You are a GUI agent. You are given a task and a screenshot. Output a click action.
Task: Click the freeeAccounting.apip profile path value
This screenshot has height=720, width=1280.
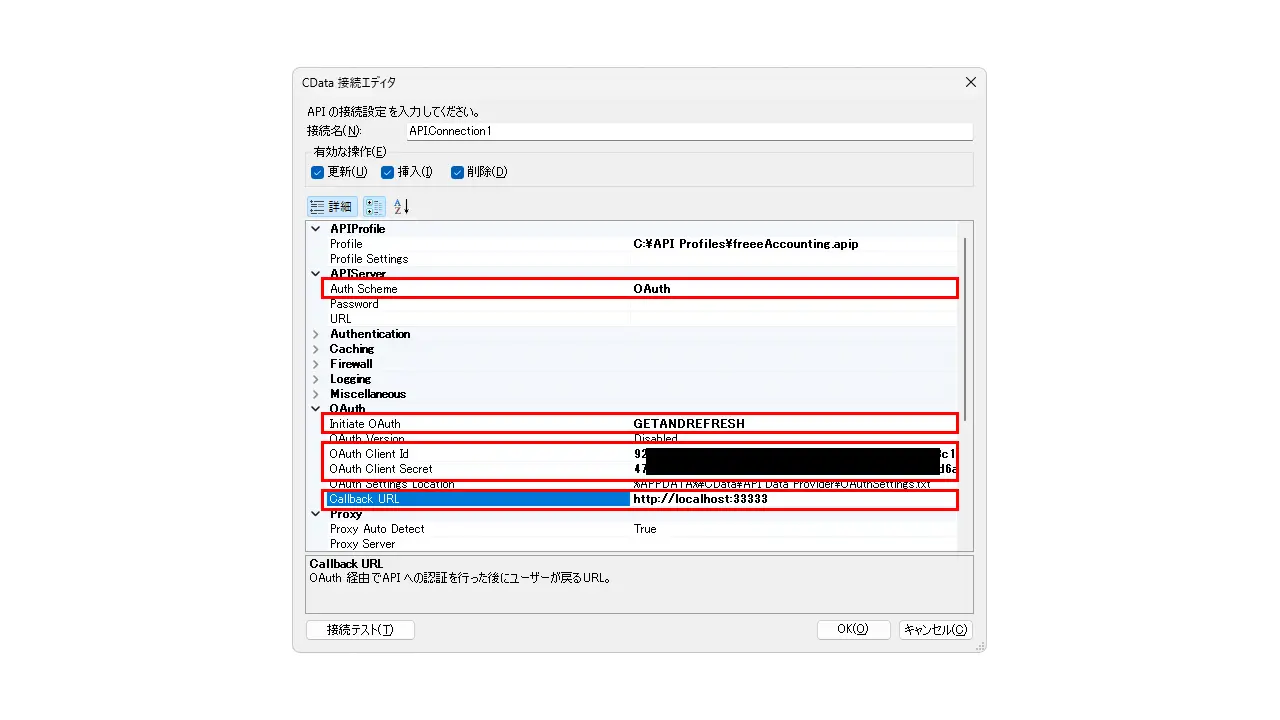746,244
